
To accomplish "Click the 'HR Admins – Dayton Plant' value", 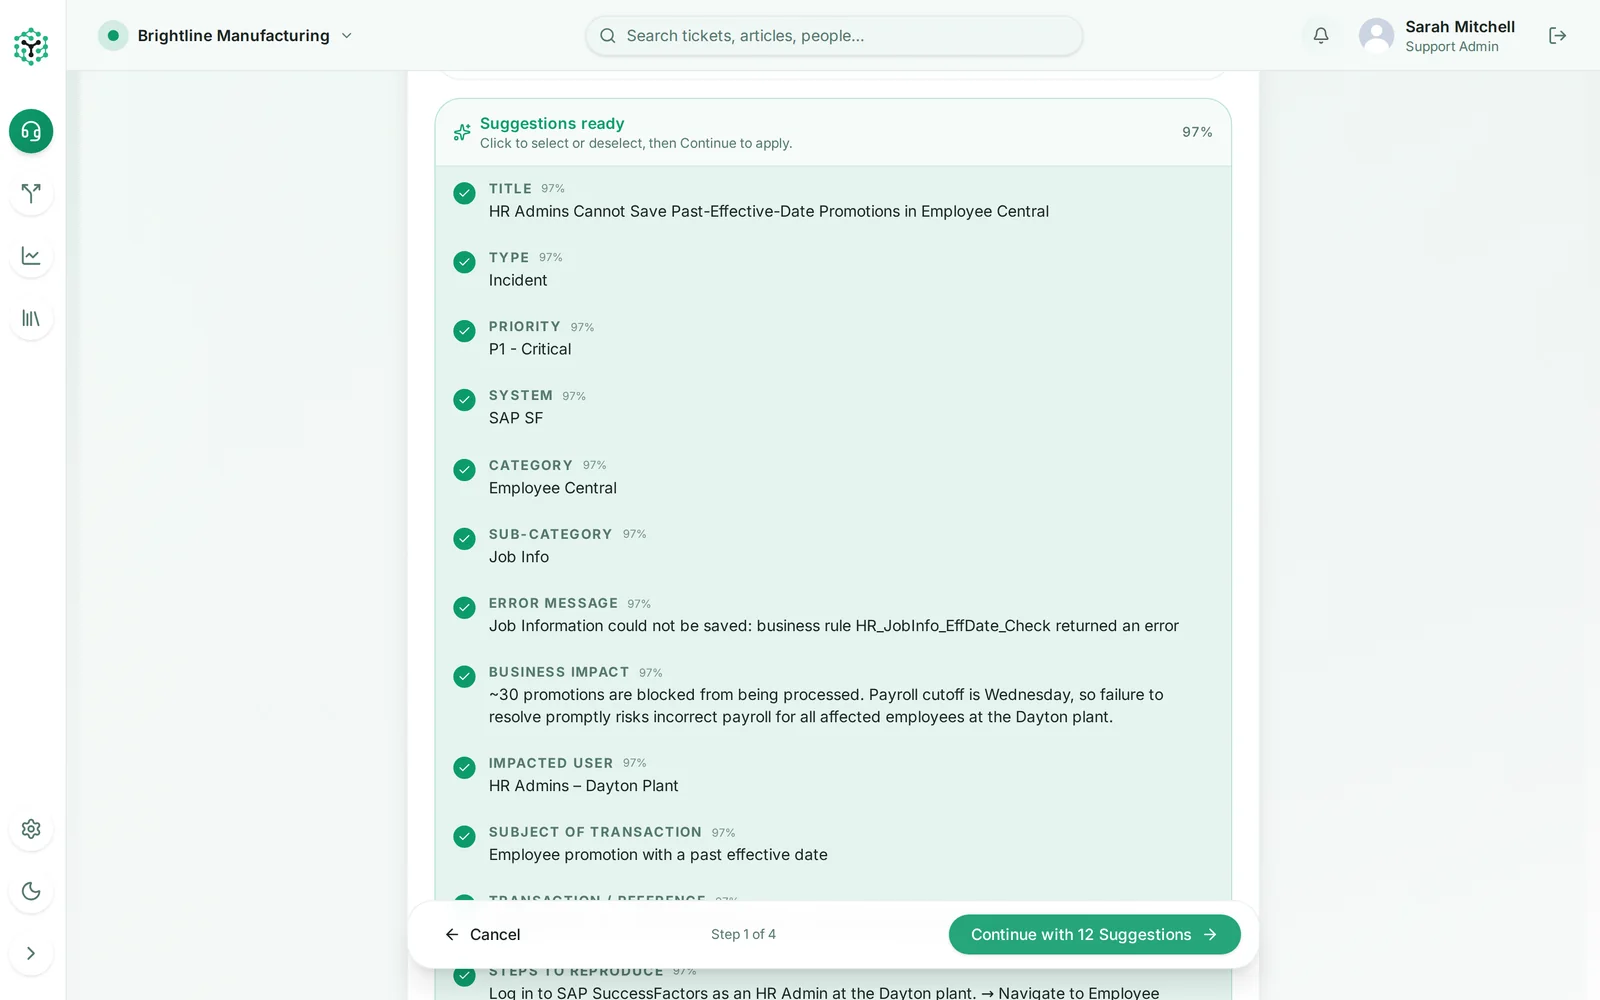I will pos(584,786).
